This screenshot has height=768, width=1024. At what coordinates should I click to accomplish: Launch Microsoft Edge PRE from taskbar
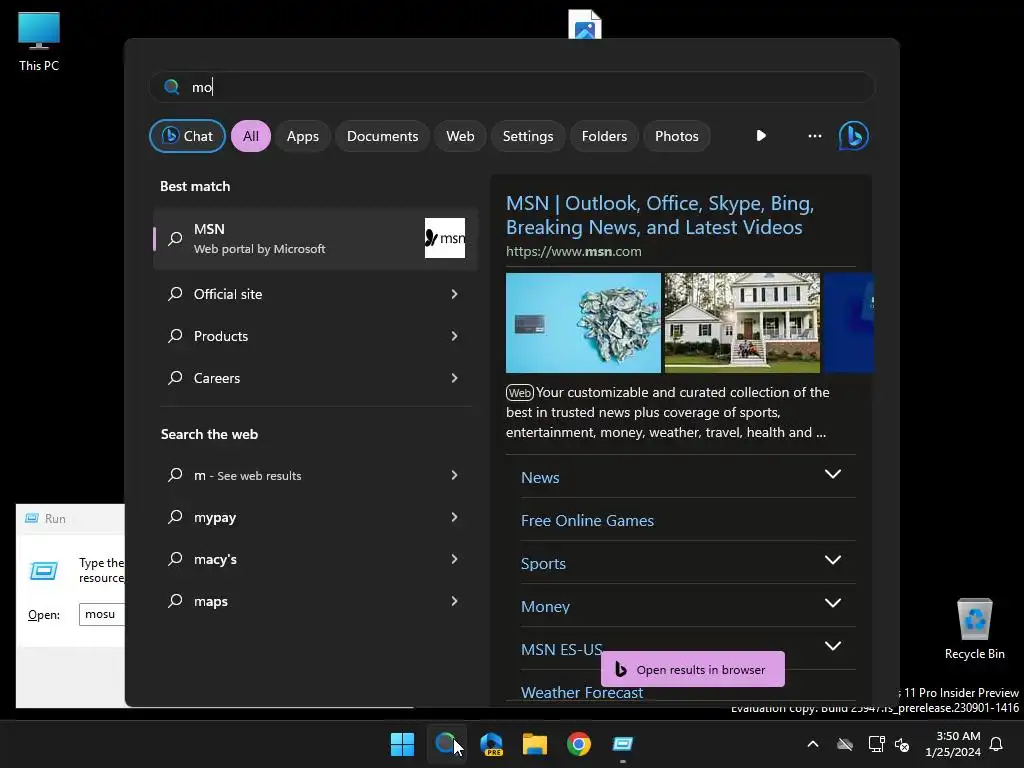pos(491,744)
